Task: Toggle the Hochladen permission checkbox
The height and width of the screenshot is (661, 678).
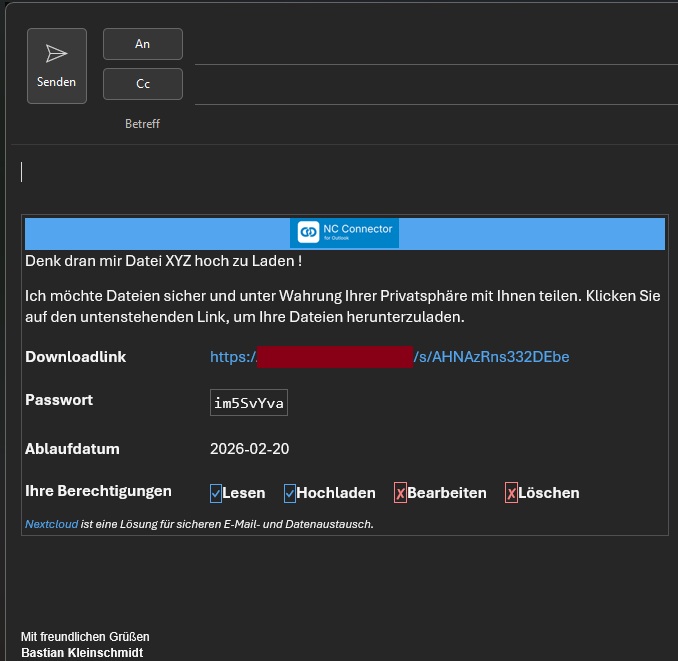Action: coord(290,493)
